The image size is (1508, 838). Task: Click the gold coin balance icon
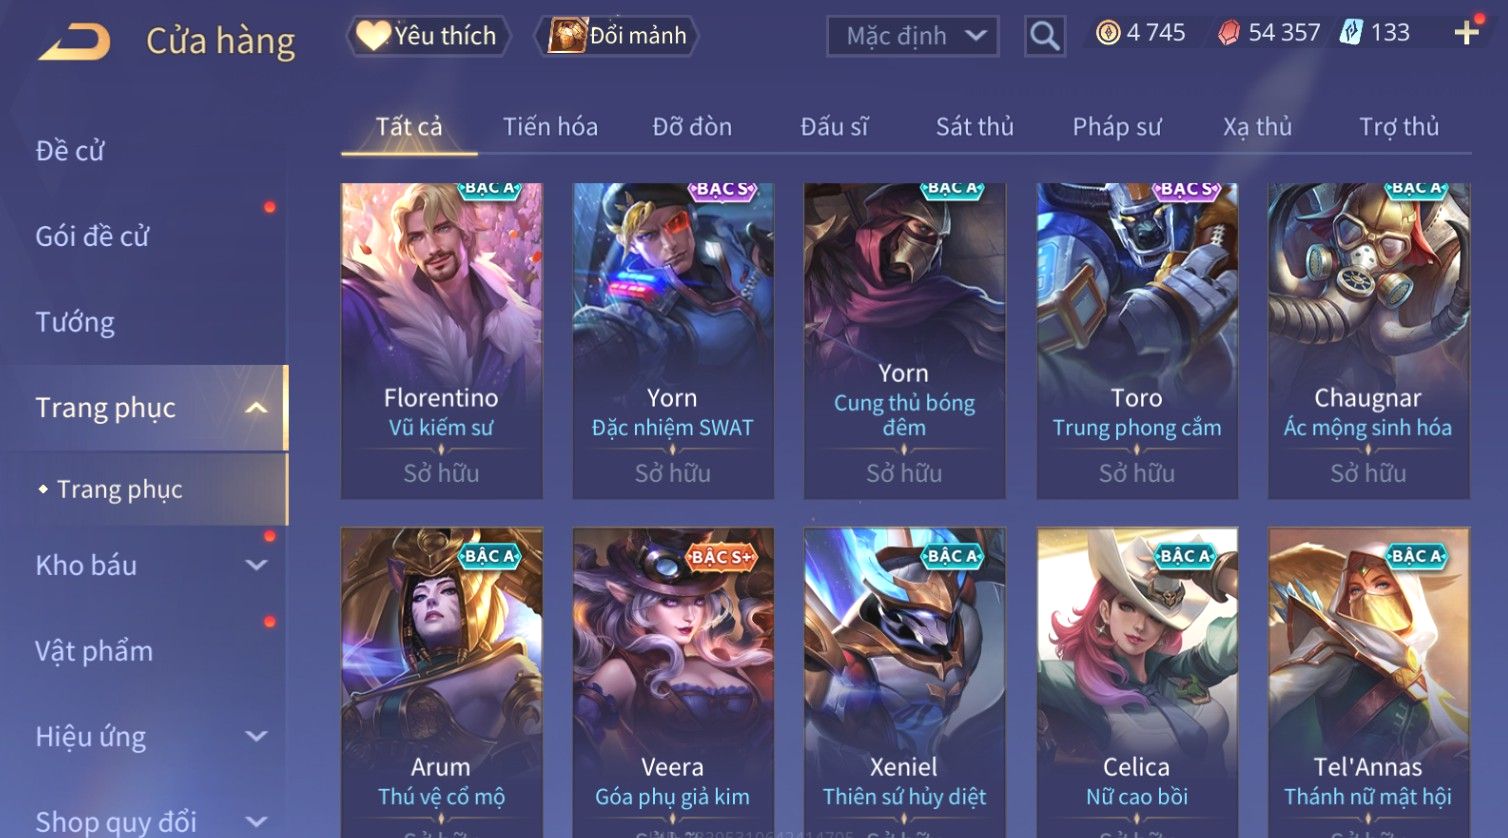(1108, 34)
